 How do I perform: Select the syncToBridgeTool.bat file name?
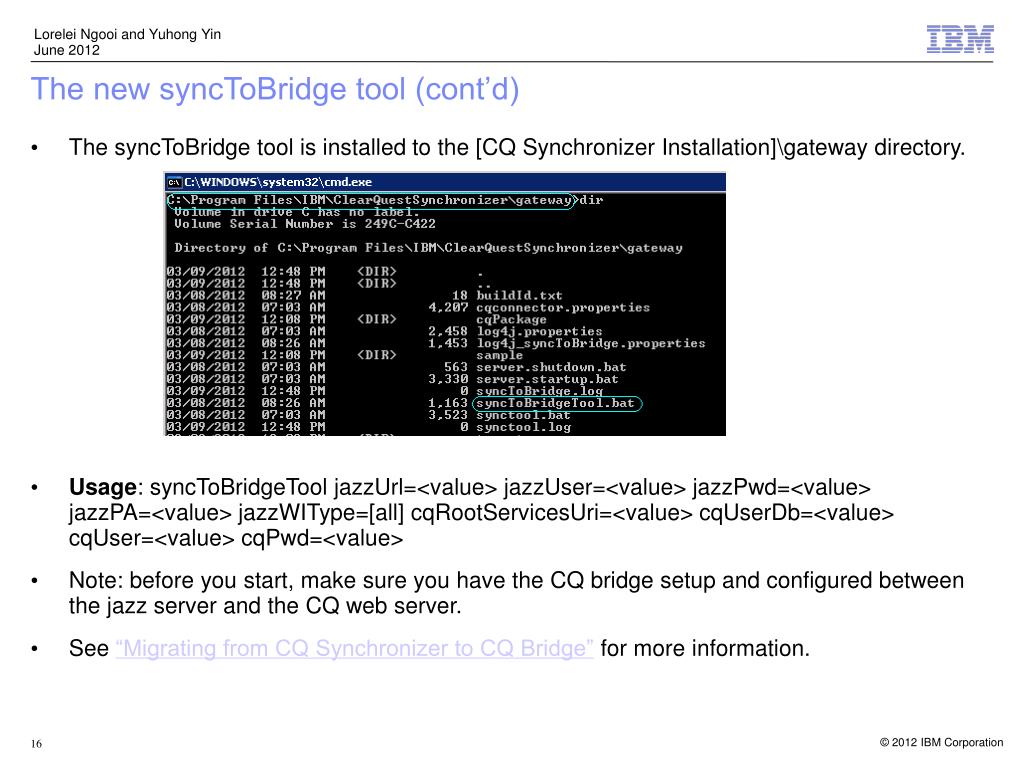click(x=556, y=403)
